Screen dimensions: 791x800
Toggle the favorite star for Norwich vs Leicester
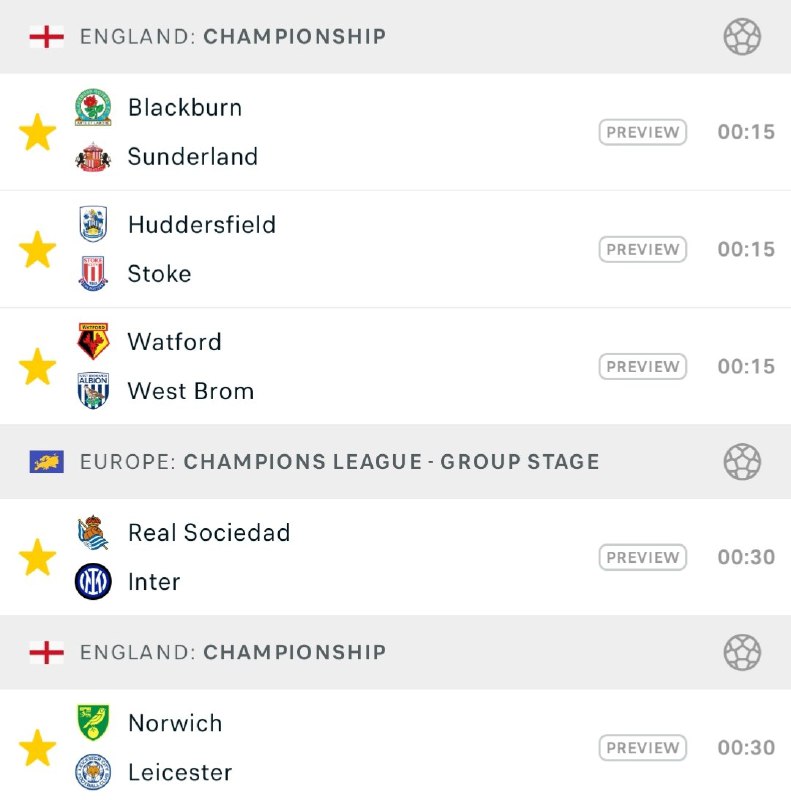click(x=37, y=748)
